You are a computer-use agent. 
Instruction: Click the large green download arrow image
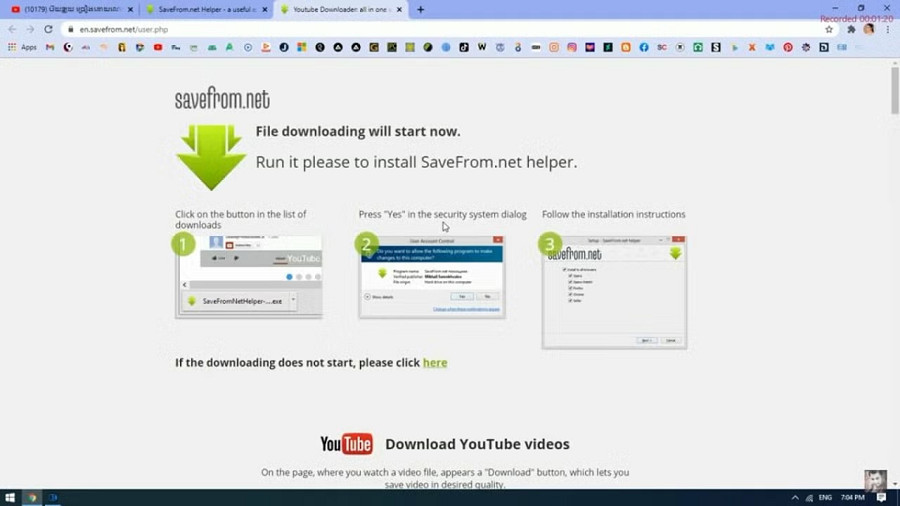click(210, 157)
